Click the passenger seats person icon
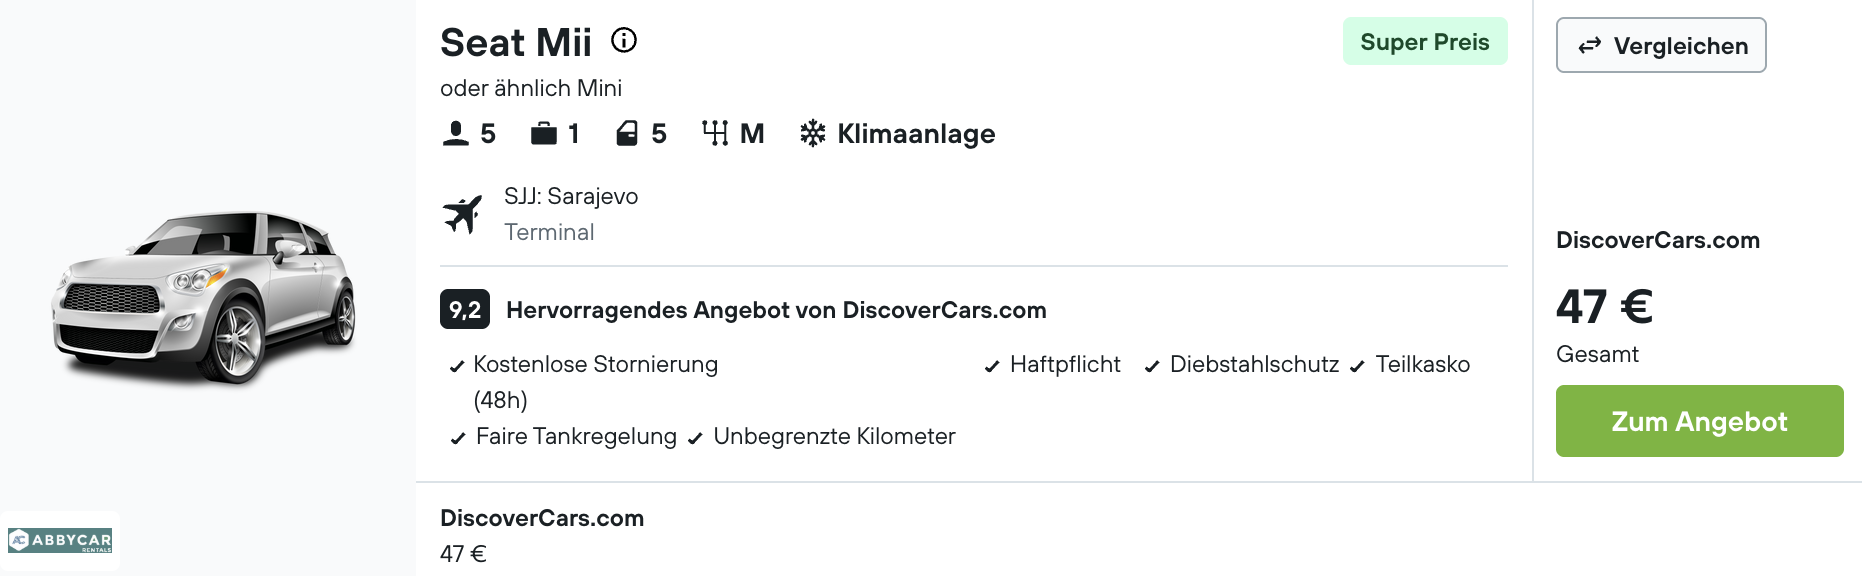This screenshot has width=1862, height=576. pos(456,133)
